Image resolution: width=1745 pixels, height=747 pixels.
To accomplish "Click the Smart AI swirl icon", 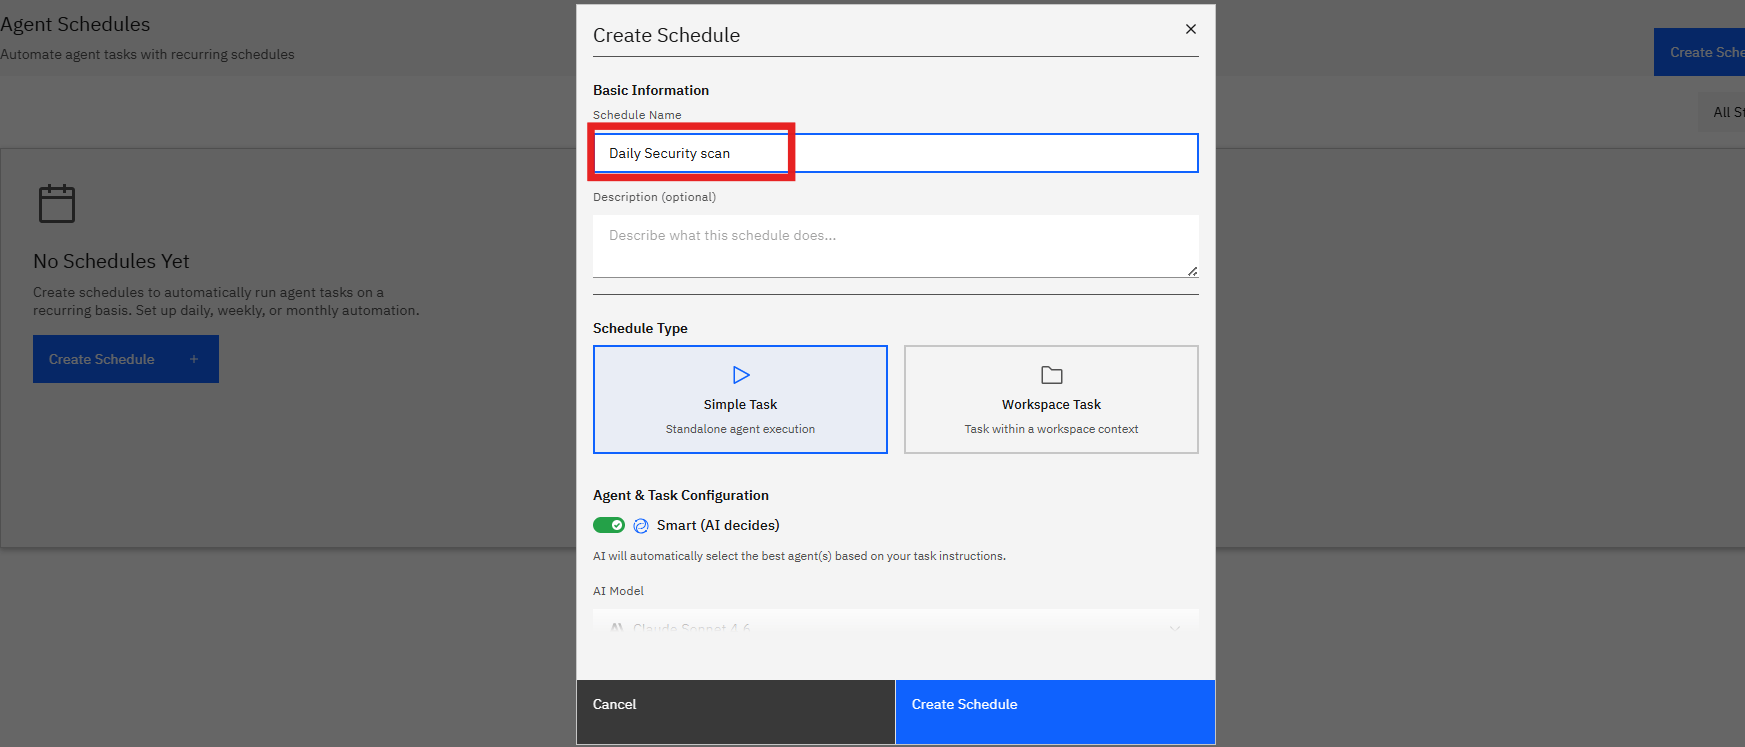I will click(x=641, y=526).
